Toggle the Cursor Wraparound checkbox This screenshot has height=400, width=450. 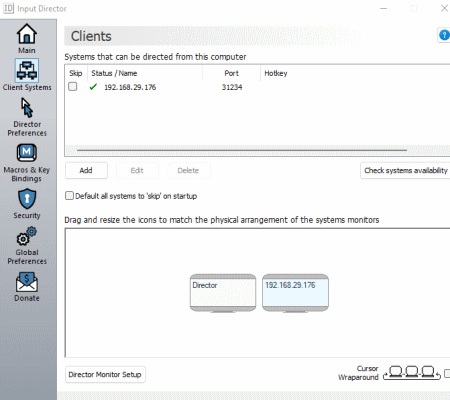447,373
